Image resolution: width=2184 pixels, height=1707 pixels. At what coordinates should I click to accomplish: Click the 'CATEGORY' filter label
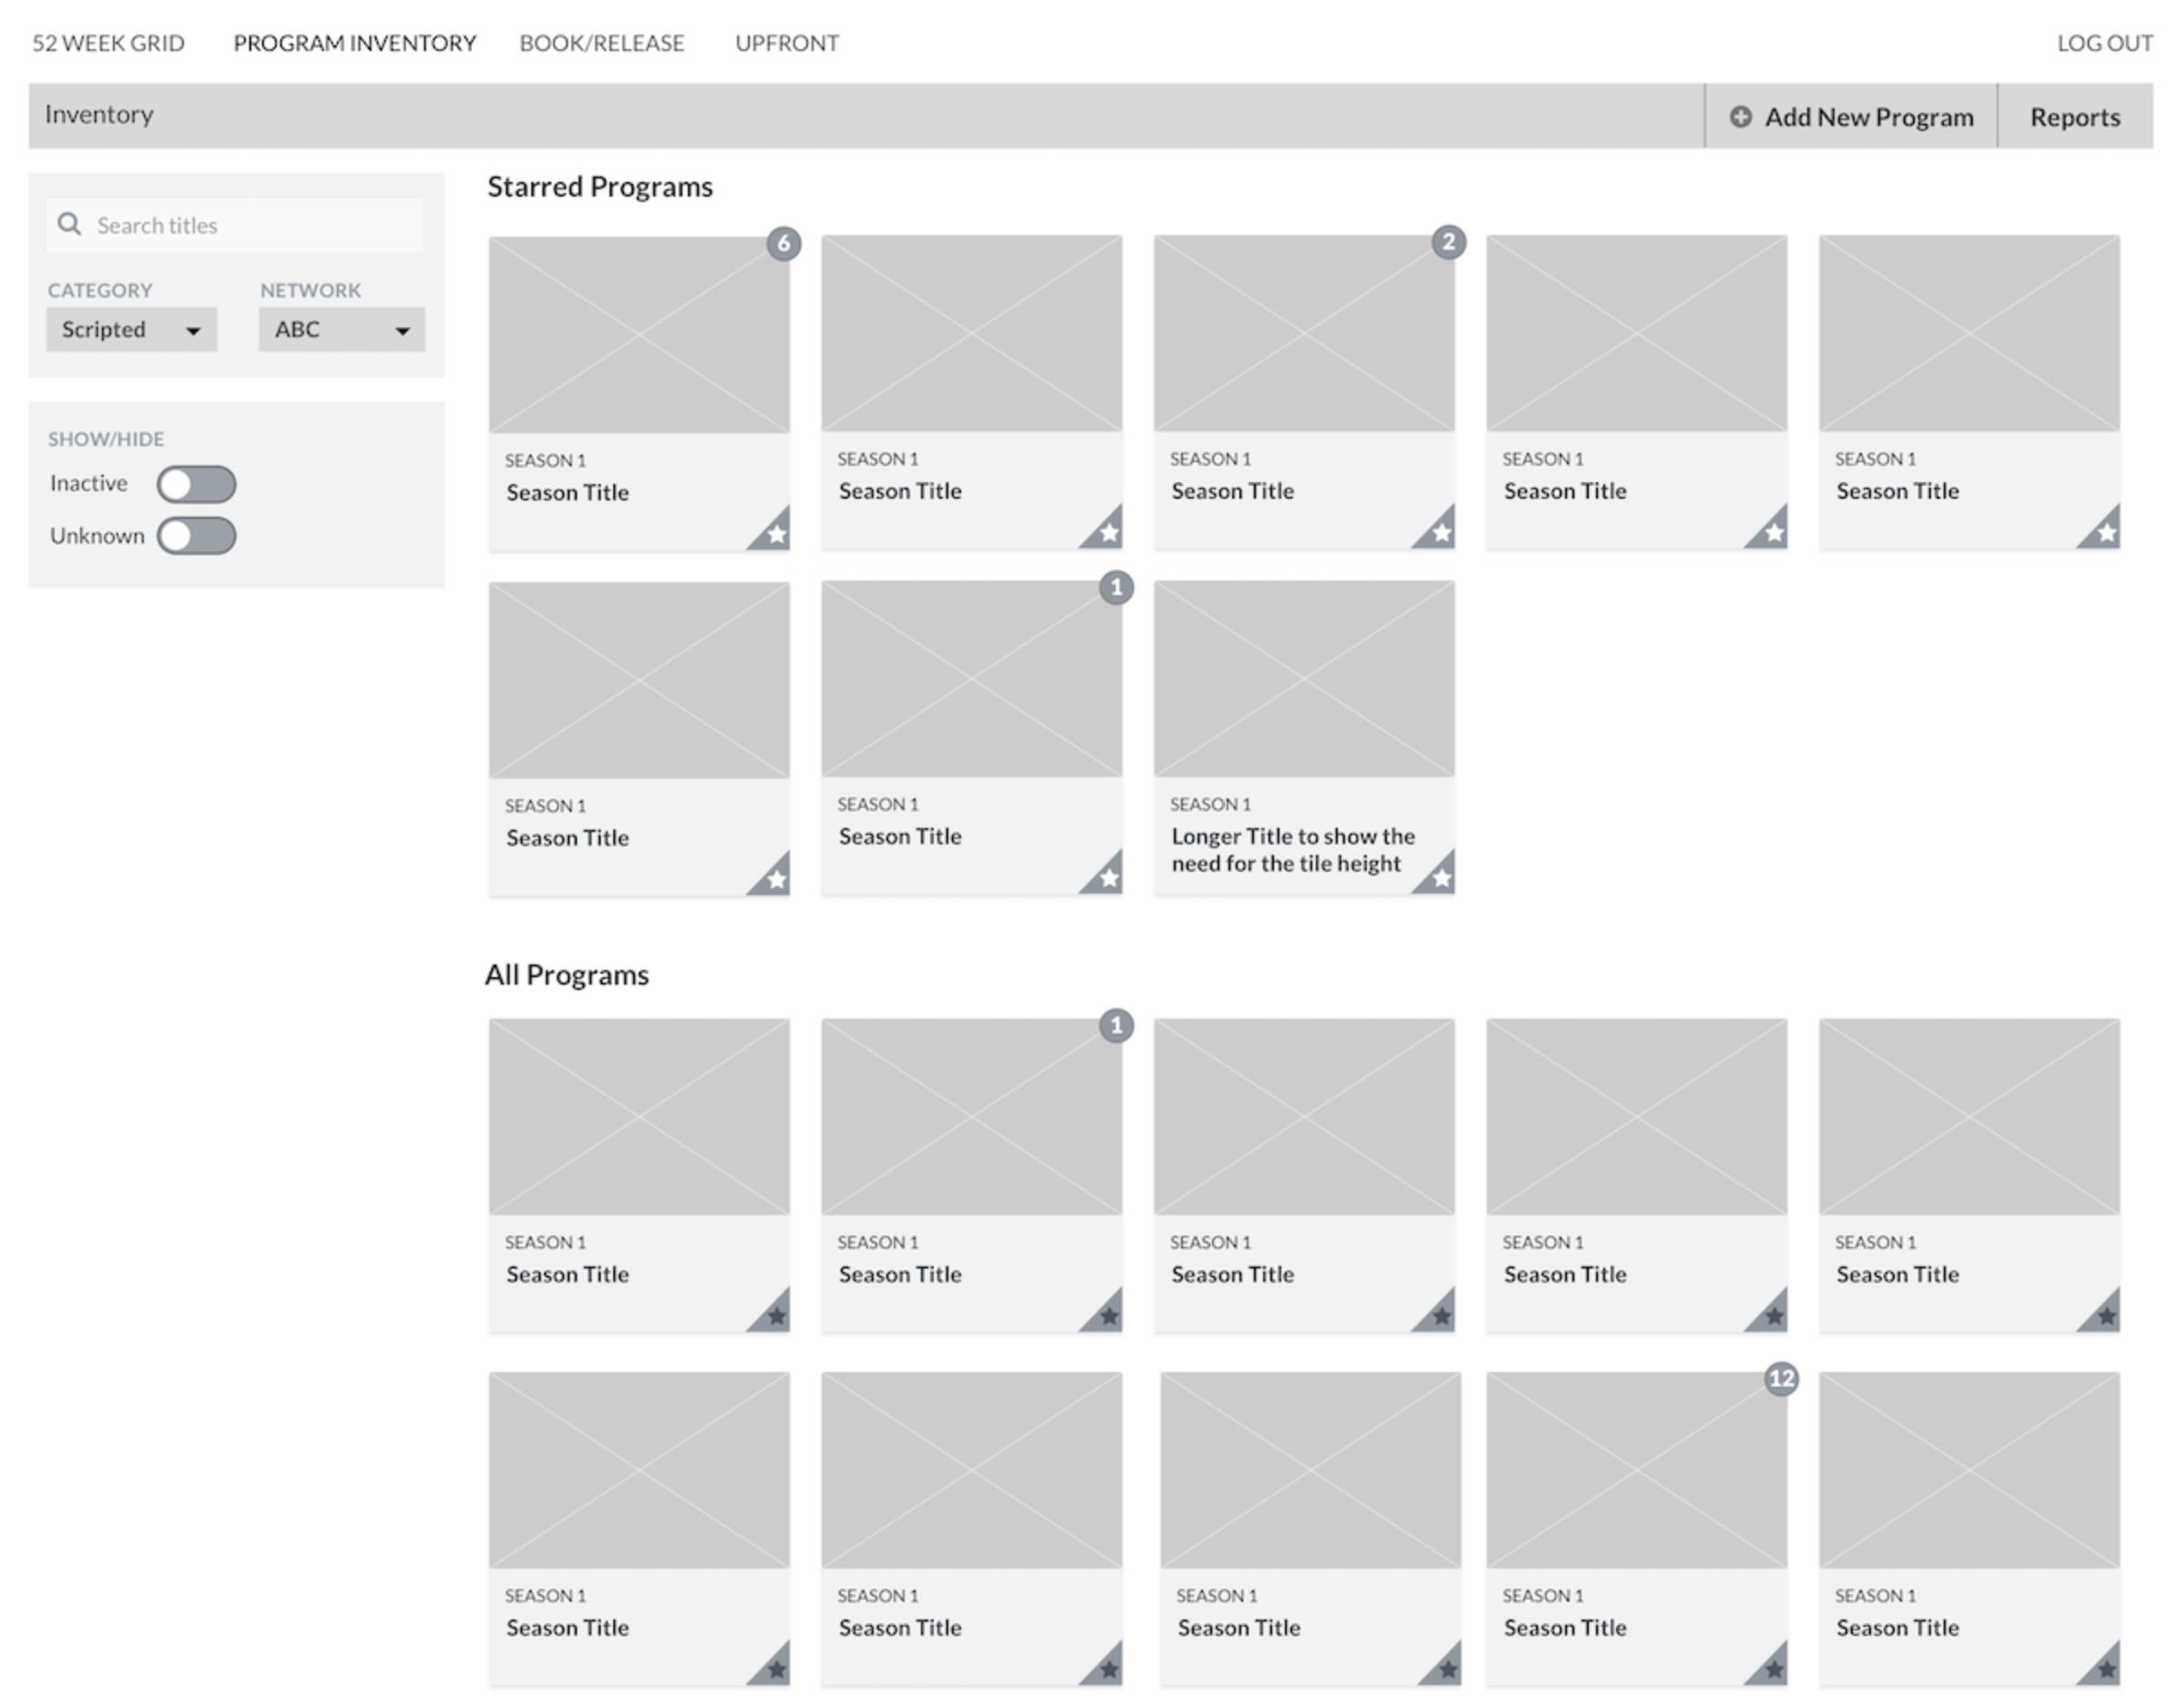(x=100, y=290)
